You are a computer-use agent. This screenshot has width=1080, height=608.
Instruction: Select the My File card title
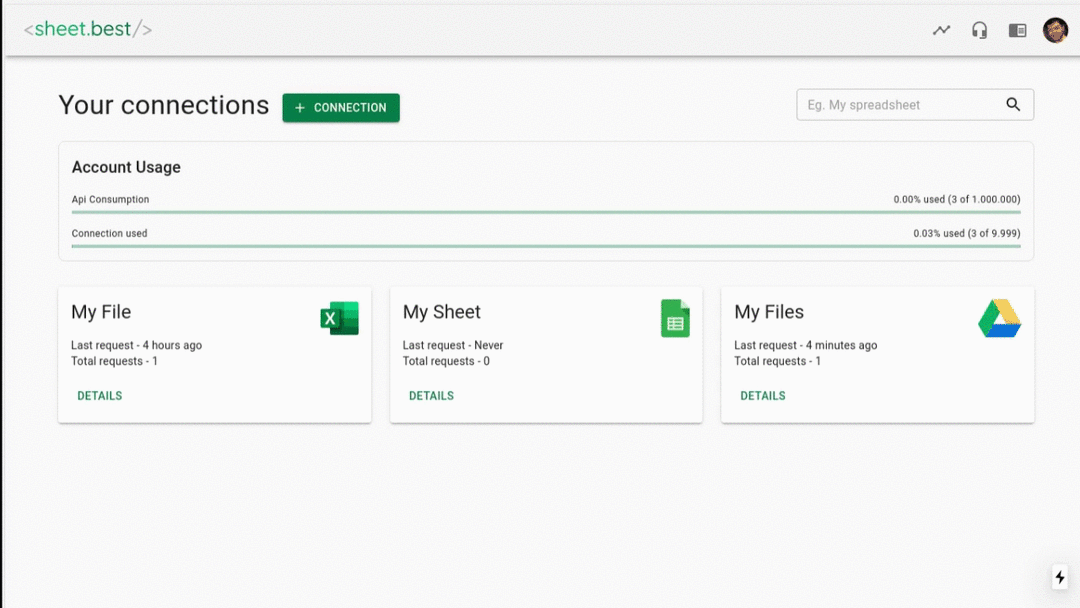coord(101,312)
